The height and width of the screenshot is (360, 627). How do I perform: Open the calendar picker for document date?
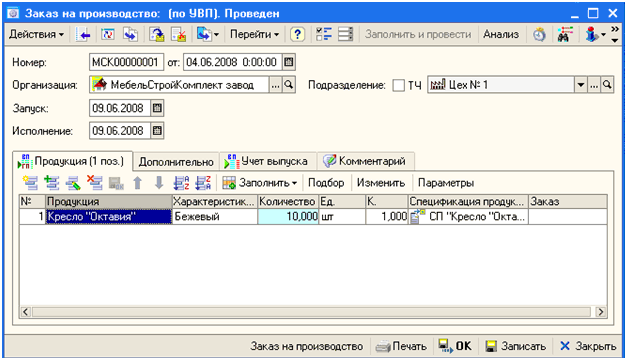[x=289, y=62]
